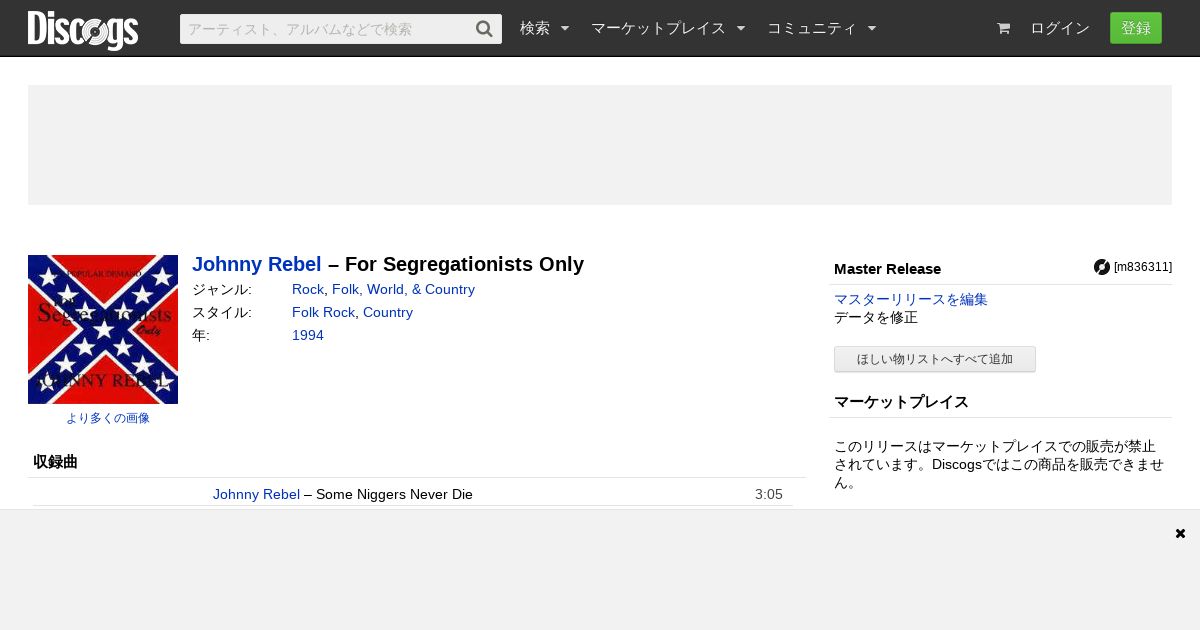Open the shopping cart icon

coord(1003,29)
